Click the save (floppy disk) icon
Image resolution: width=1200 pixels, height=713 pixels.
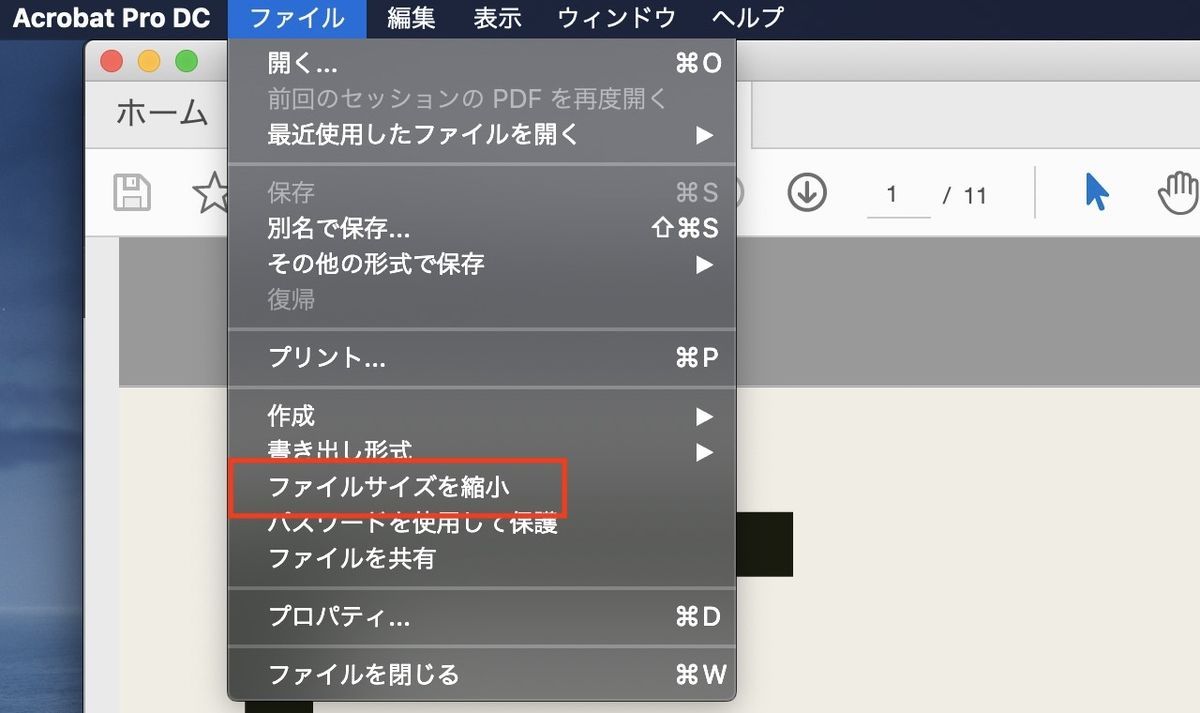[x=133, y=192]
